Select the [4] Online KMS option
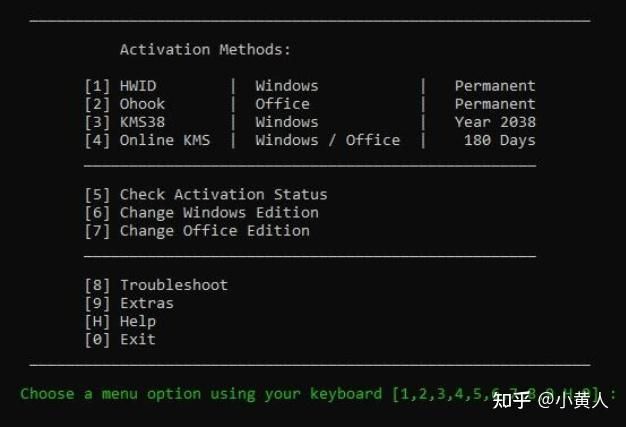The image size is (626, 427). coord(147,140)
